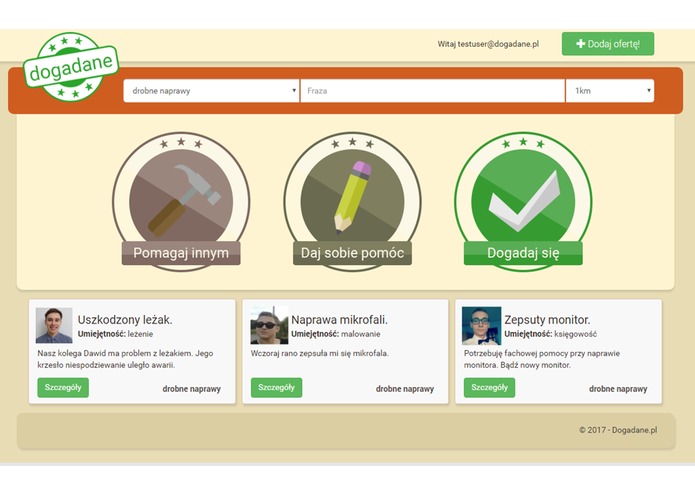Click the title Naprawa mikrofali.

pos(339,320)
